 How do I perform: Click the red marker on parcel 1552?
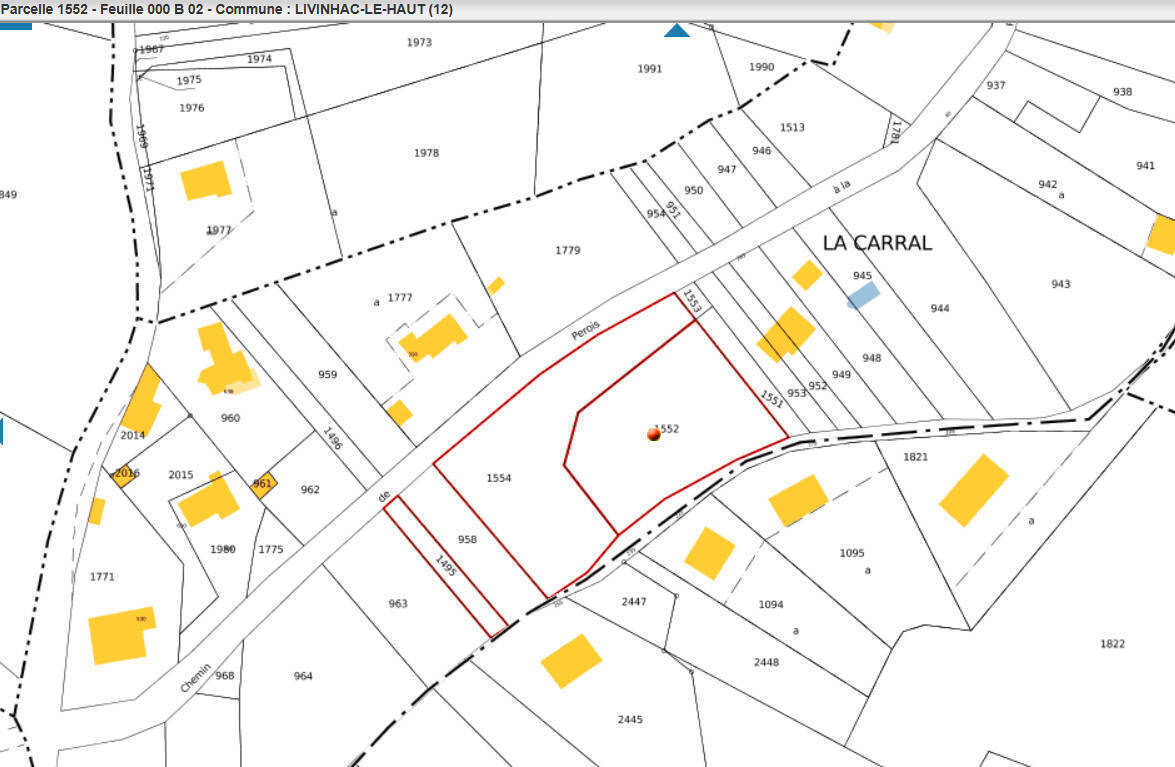pyautogui.click(x=653, y=434)
